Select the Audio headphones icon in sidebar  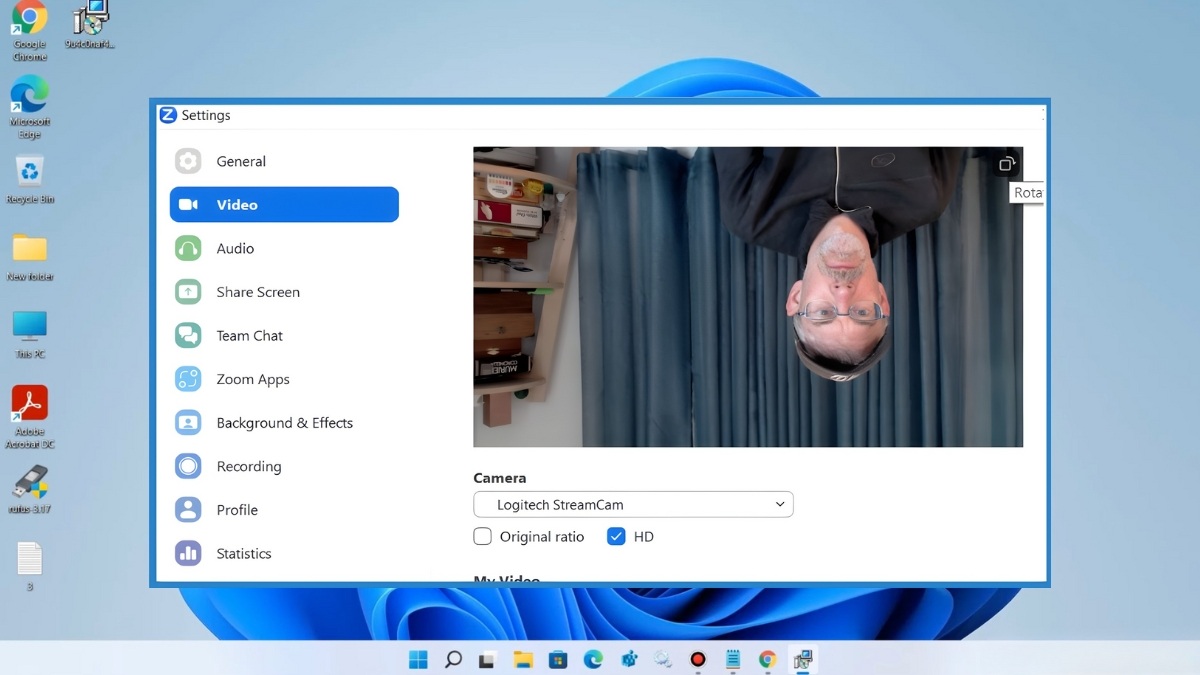(188, 248)
